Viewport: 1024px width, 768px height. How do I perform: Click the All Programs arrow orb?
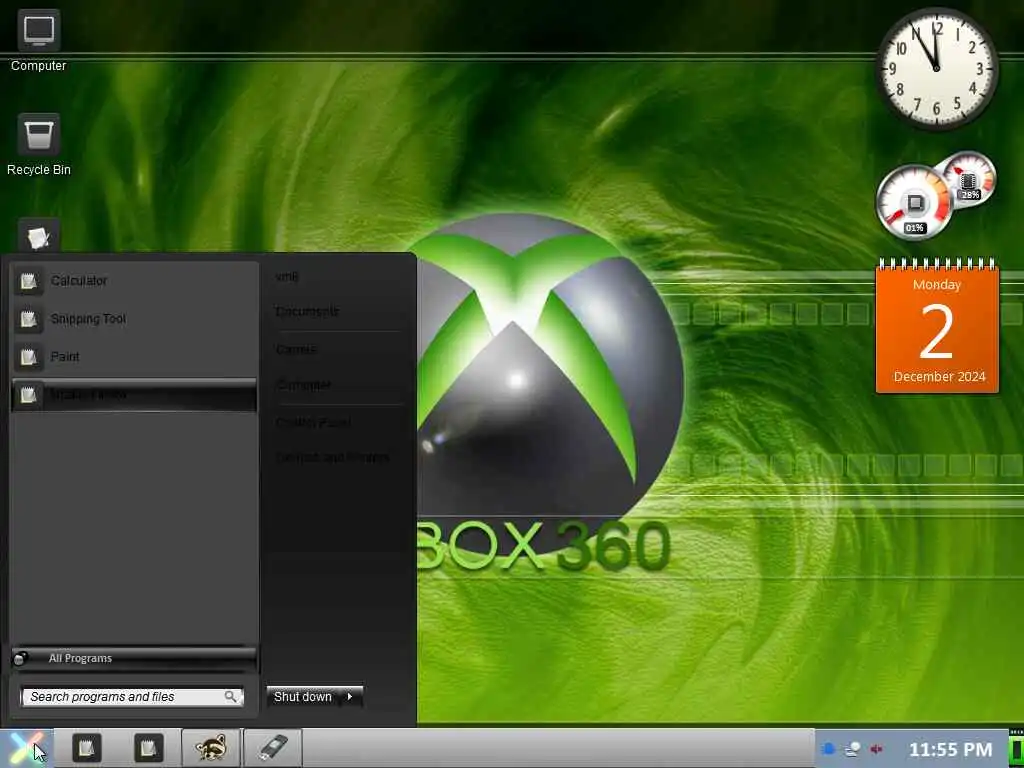click(20, 658)
